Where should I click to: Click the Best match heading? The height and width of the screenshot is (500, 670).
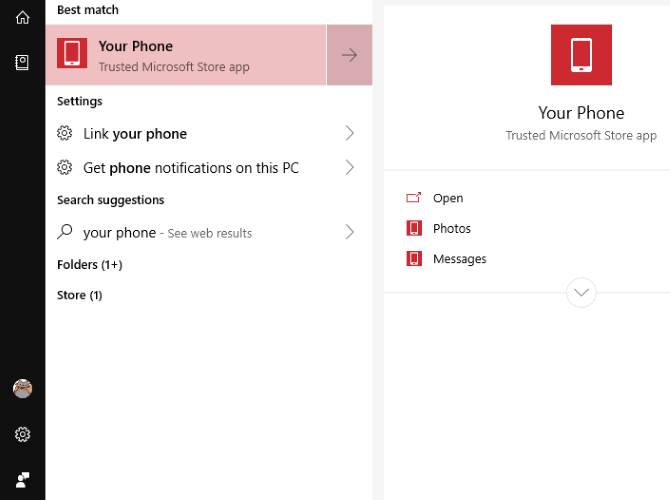click(x=88, y=9)
